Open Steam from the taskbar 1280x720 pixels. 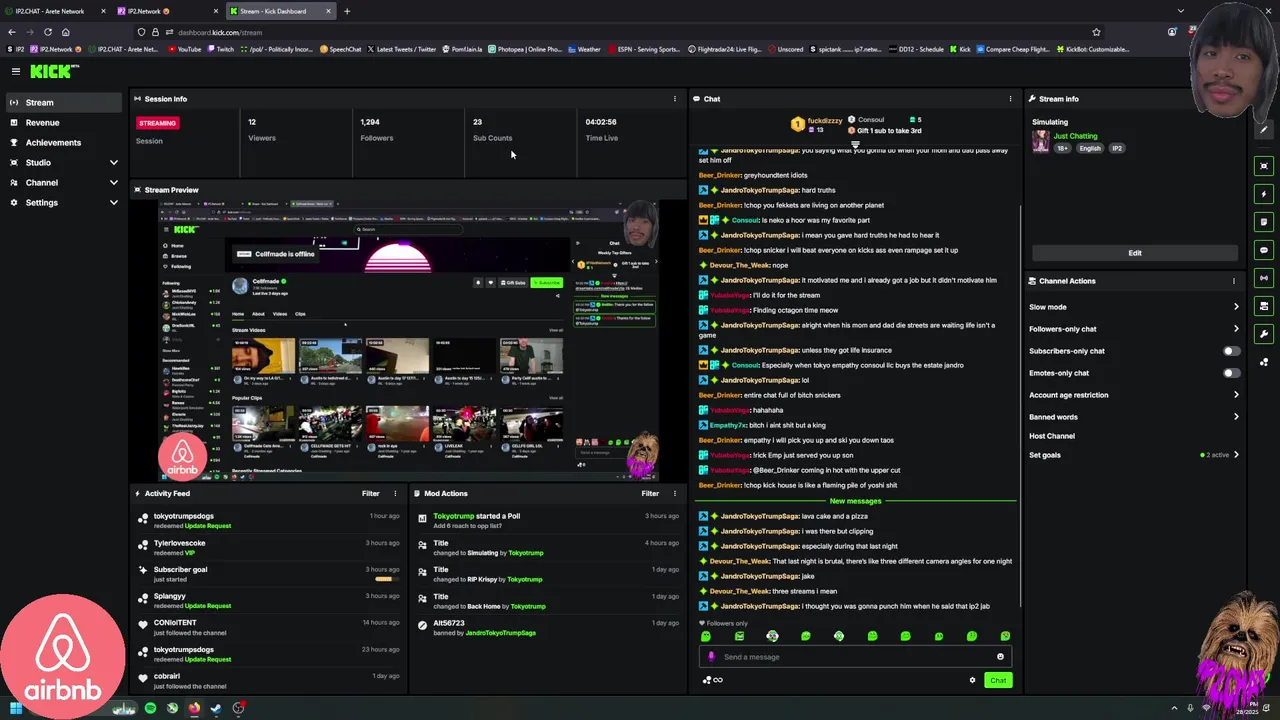(216, 708)
